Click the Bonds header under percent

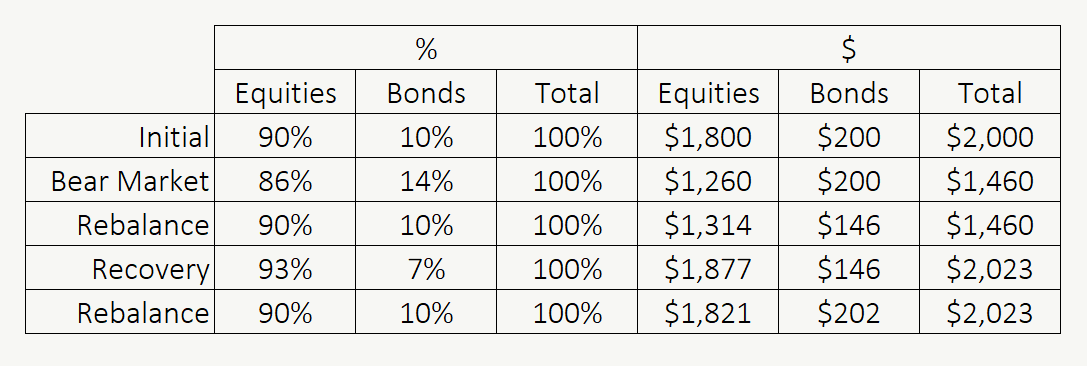[x=426, y=92]
